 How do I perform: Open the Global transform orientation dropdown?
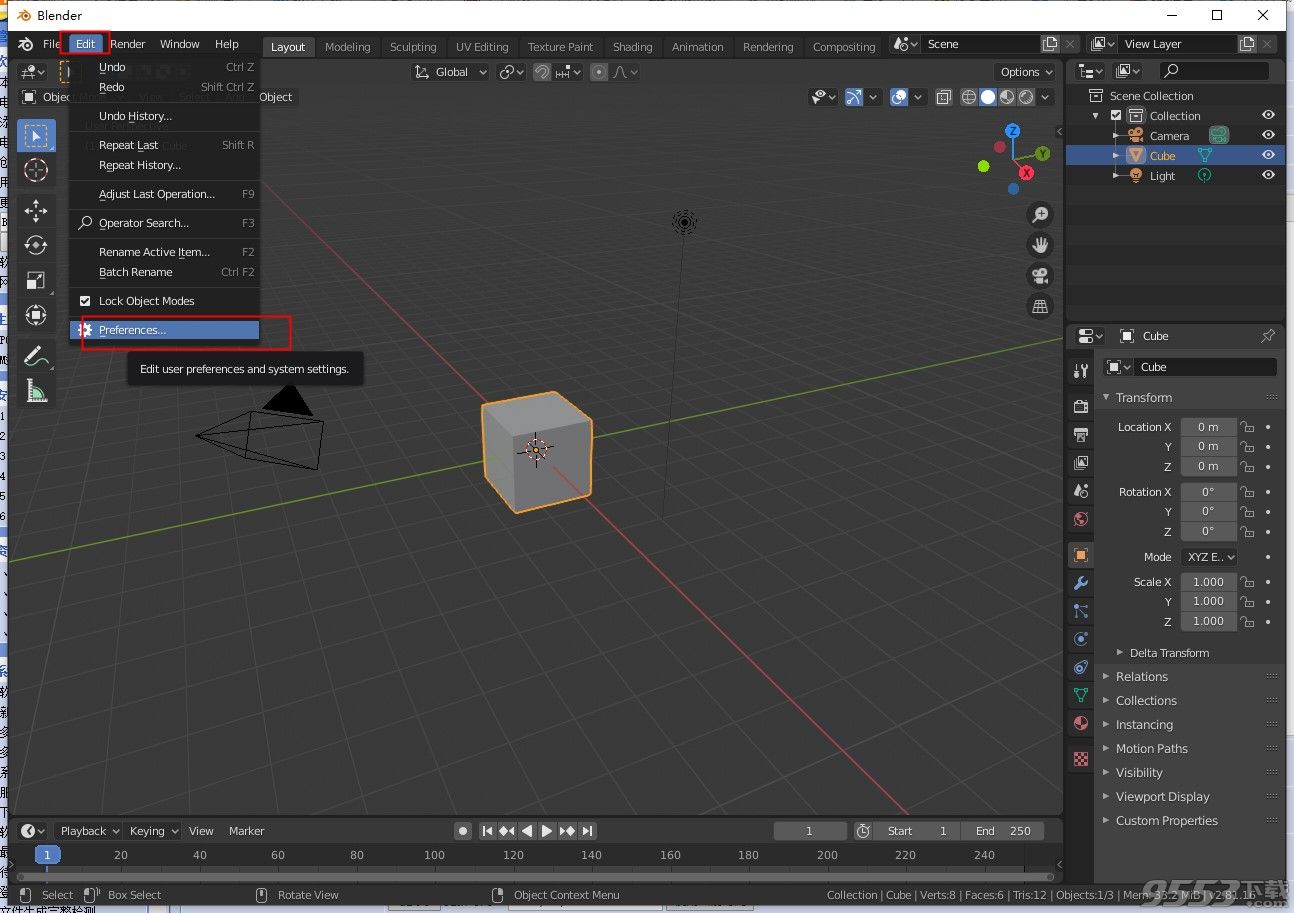tap(451, 72)
